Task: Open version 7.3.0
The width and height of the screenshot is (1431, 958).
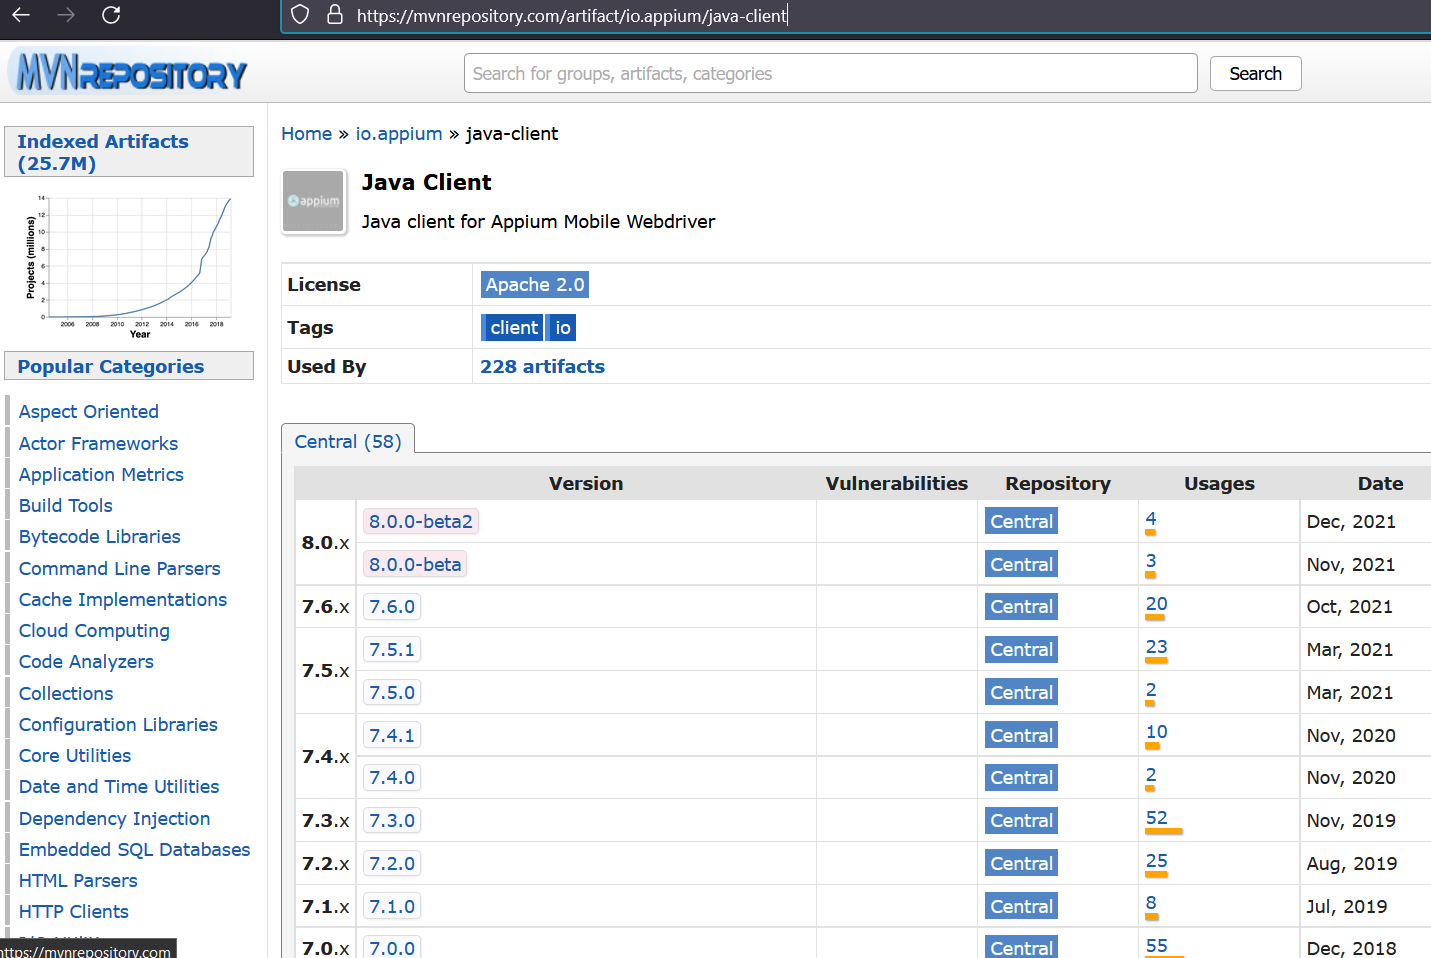Action: click(x=392, y=821)
